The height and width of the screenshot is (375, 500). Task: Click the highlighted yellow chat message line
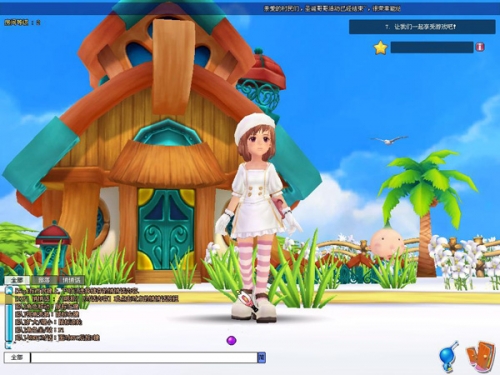click(x=97, y=299)
